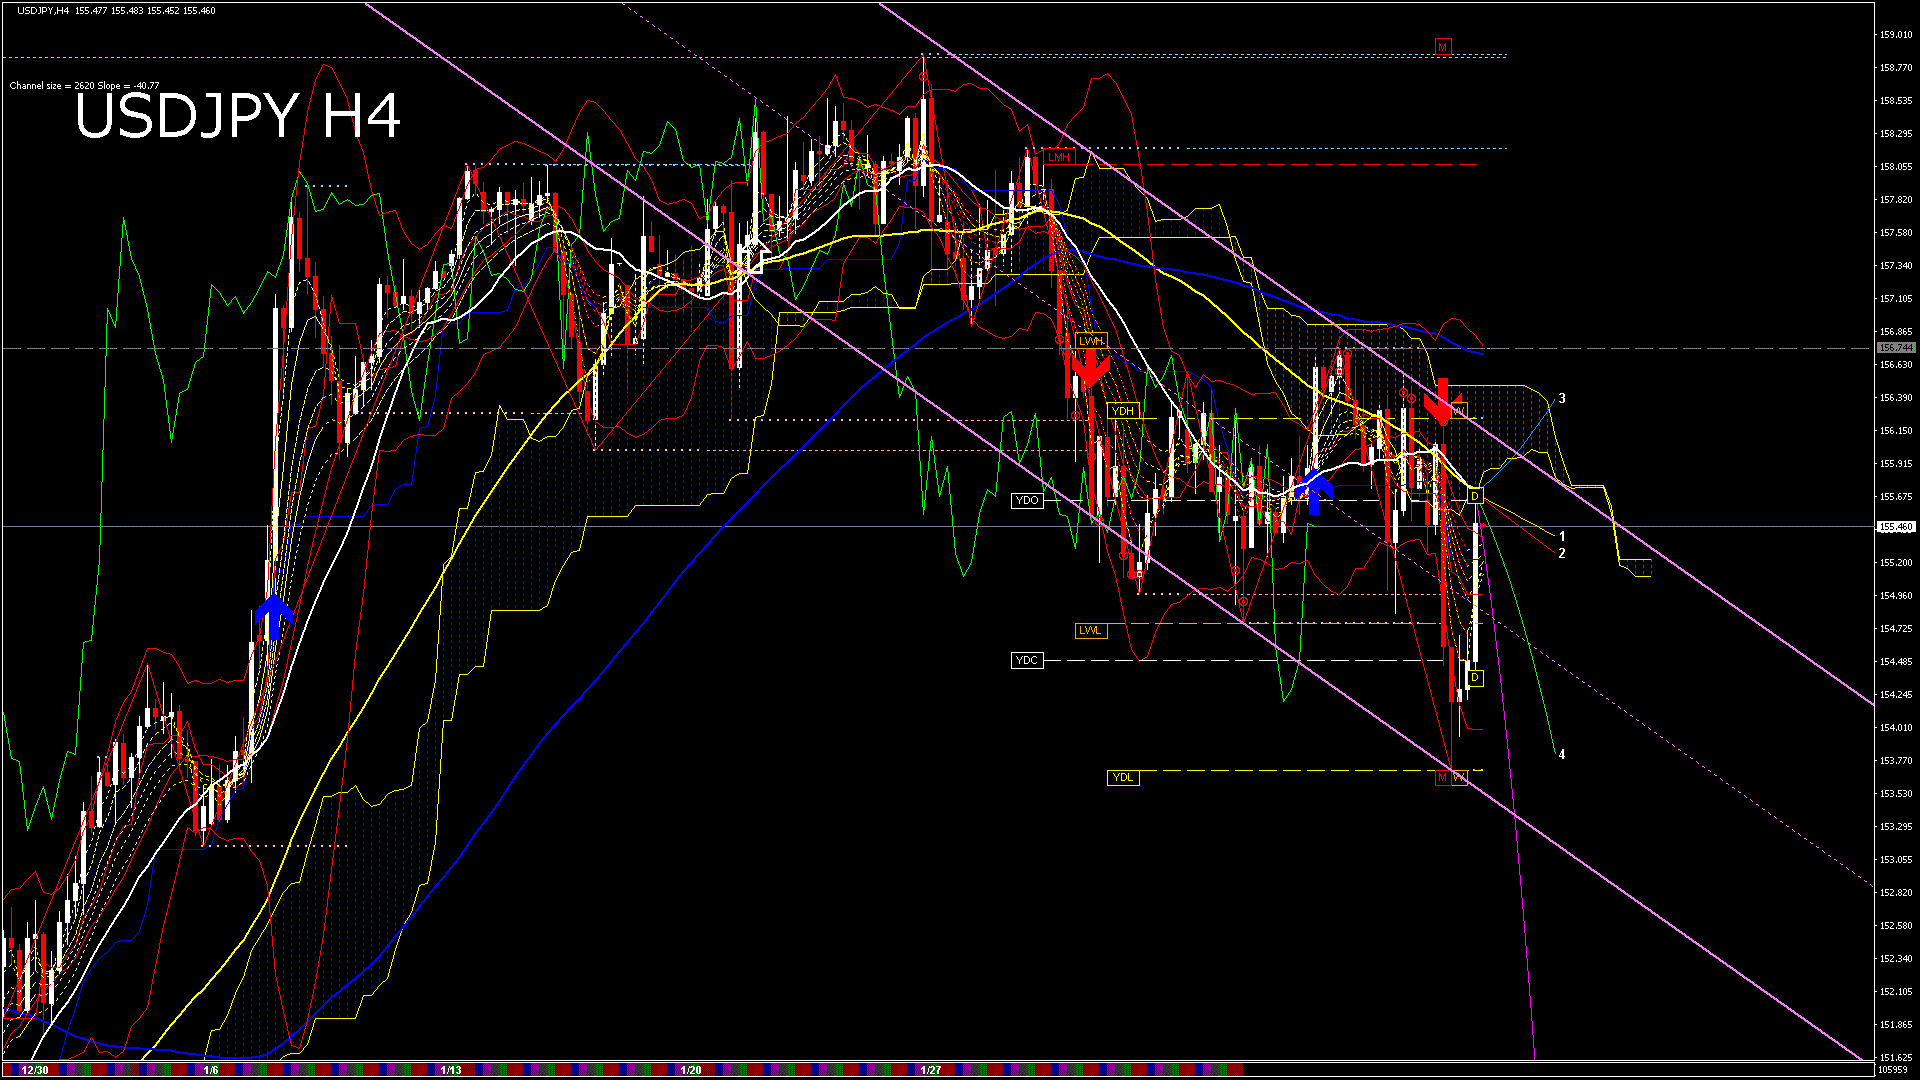This screenshot has width=1920, height=1080.
Task: Click the 1/13 date on the time axis
Action: click(451, 1070)
